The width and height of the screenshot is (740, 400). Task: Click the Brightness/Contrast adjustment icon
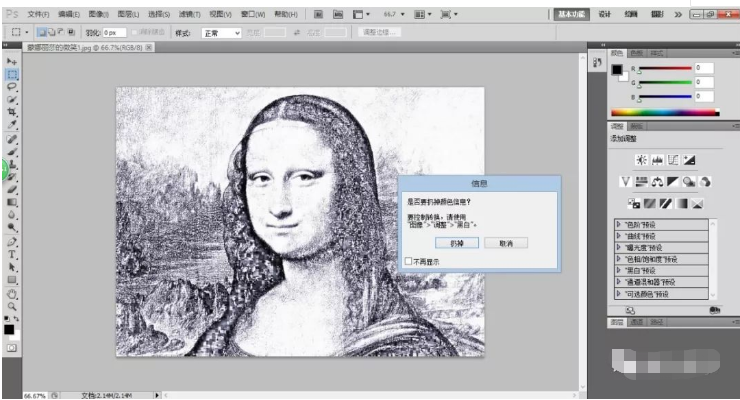click(641, 160)
